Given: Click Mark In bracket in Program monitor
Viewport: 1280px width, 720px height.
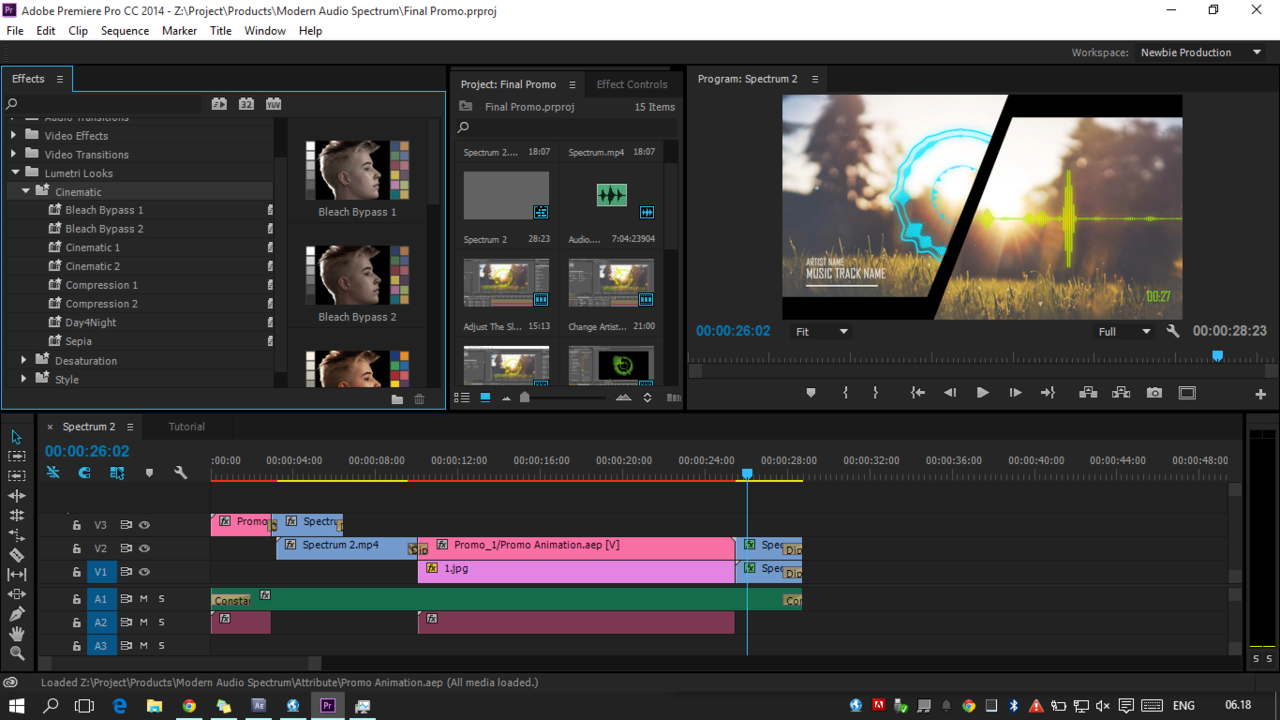Looking at the screenshot, I should point(846,393).
